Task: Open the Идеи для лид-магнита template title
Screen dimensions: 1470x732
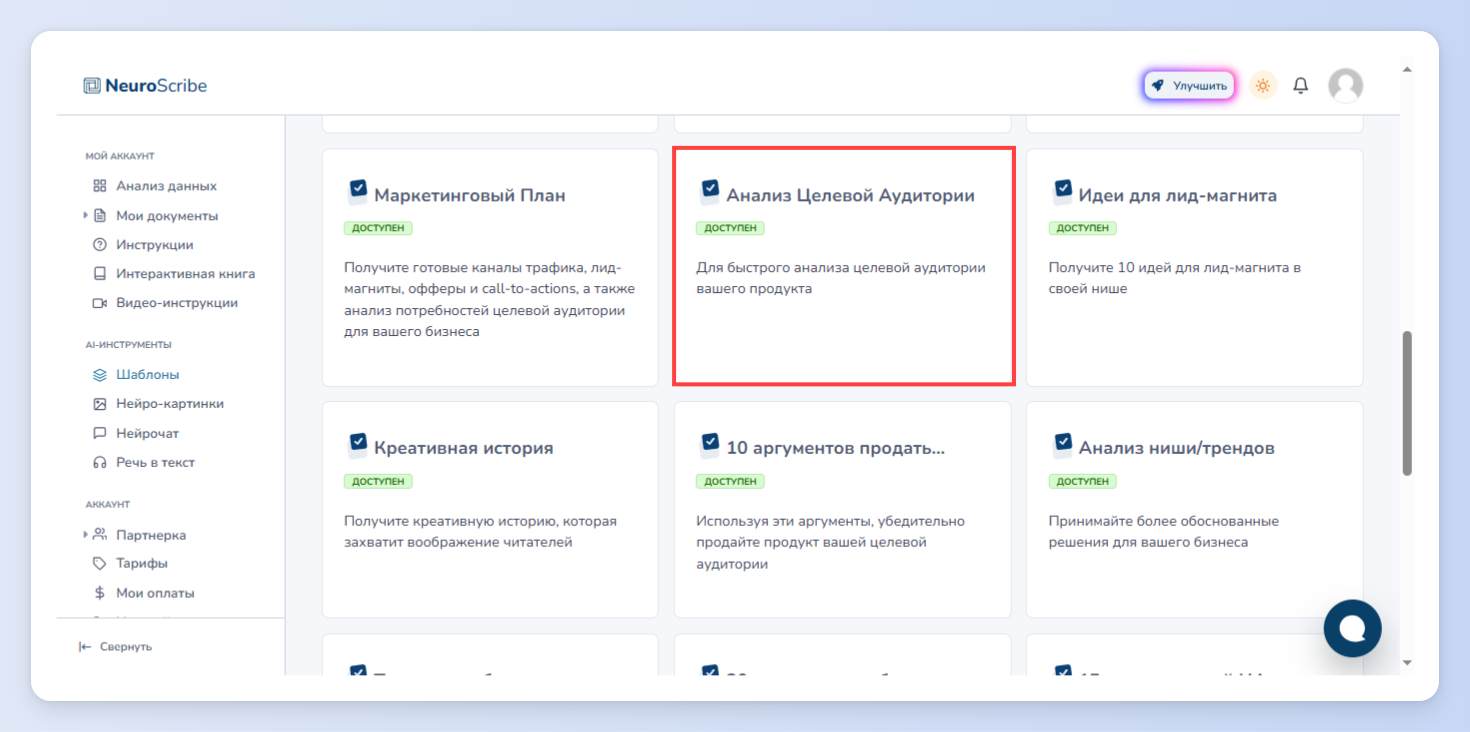Action: click(x=1178, y=196)
